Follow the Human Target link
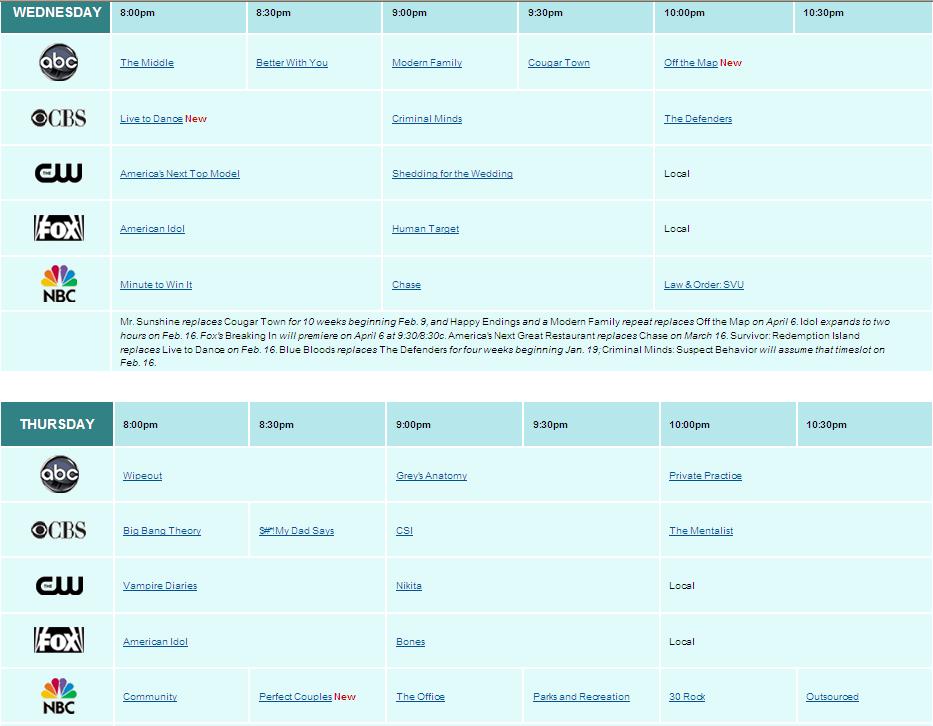 [425, 229]
